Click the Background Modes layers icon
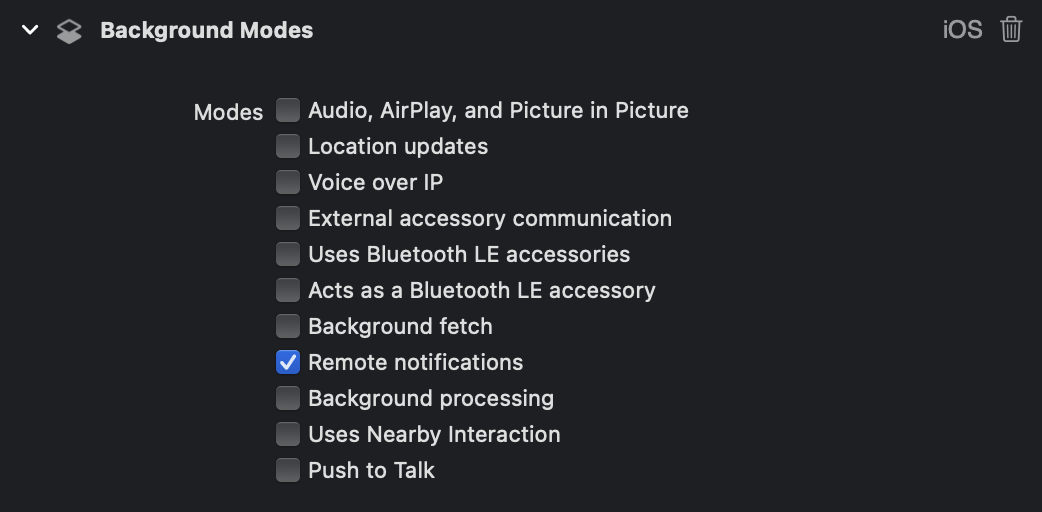The image size is (1042, 512). 69,31
